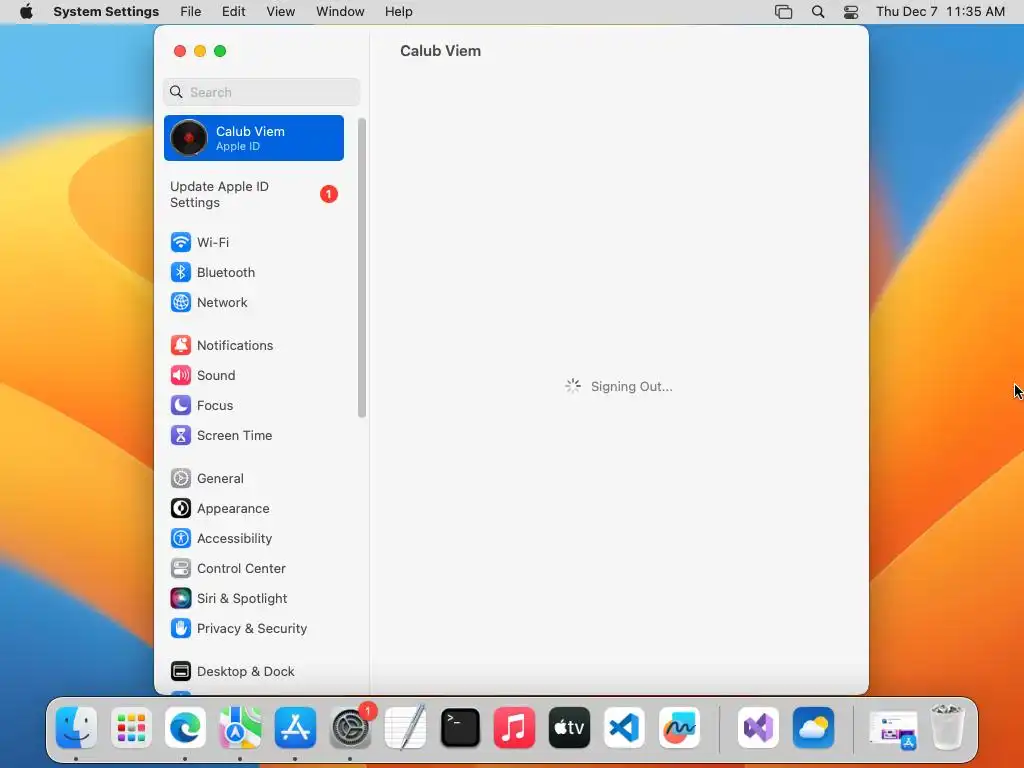Viewport: 1024px width, 768px height.
Task: Click the Signing Out status text
Action: tap(632, 387)
